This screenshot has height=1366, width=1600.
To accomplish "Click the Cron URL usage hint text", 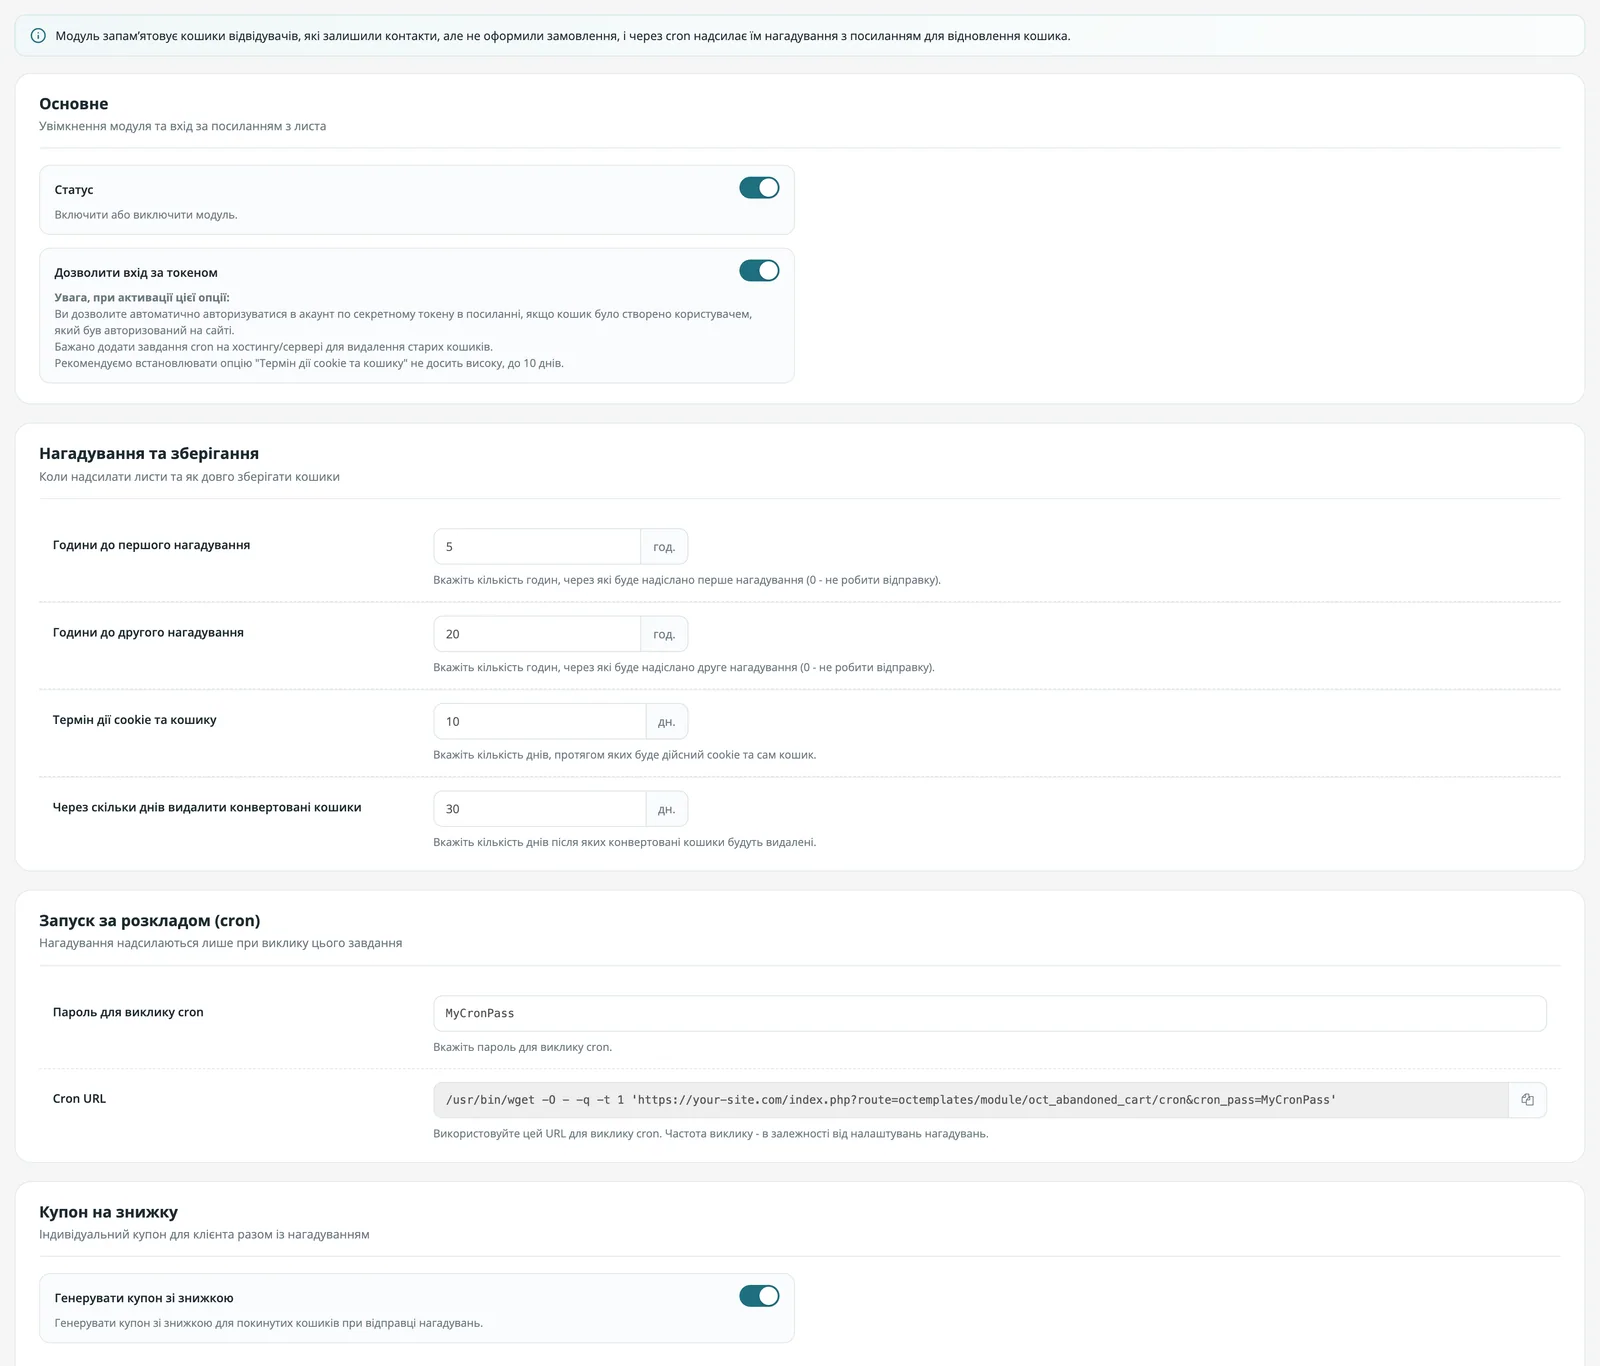I will click(711, 1134).
